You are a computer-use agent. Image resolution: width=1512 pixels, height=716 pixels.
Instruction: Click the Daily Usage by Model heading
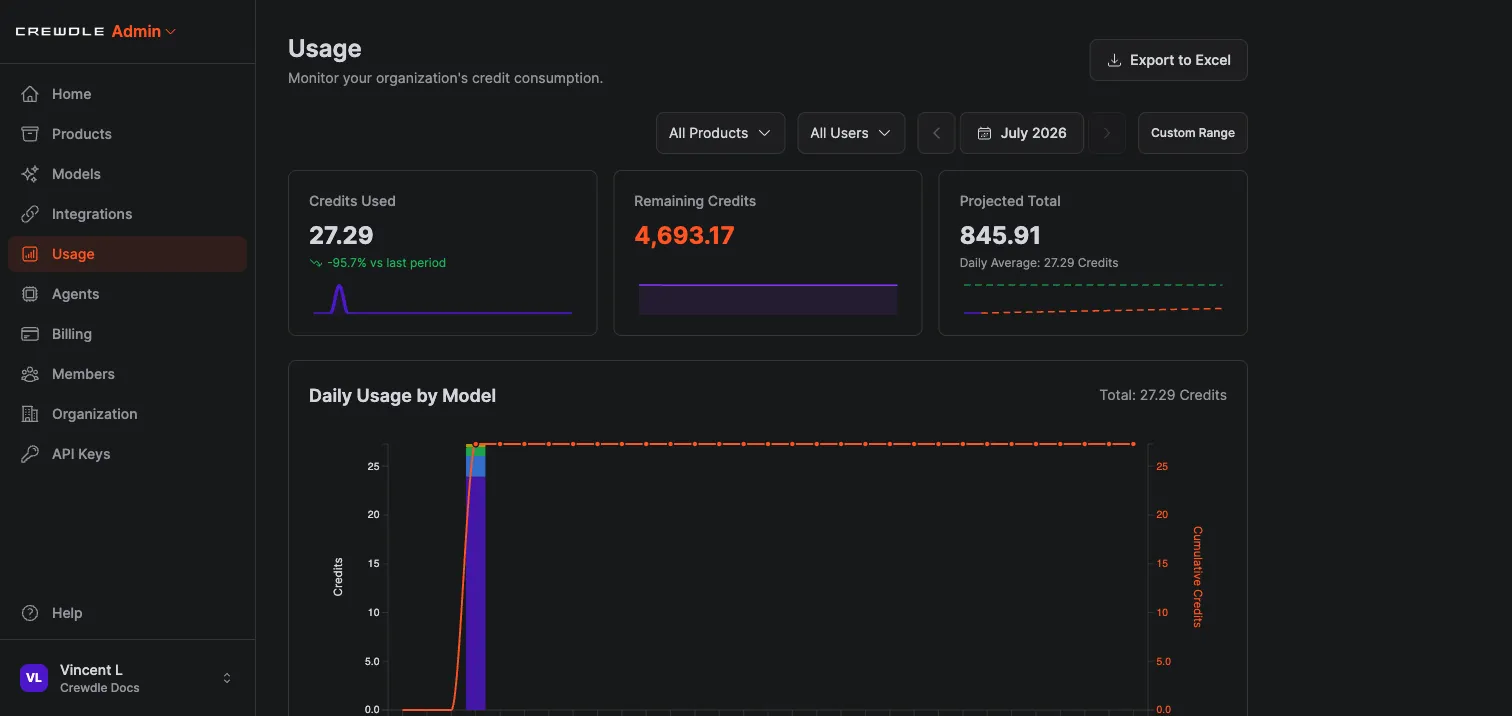coord(402,396)
